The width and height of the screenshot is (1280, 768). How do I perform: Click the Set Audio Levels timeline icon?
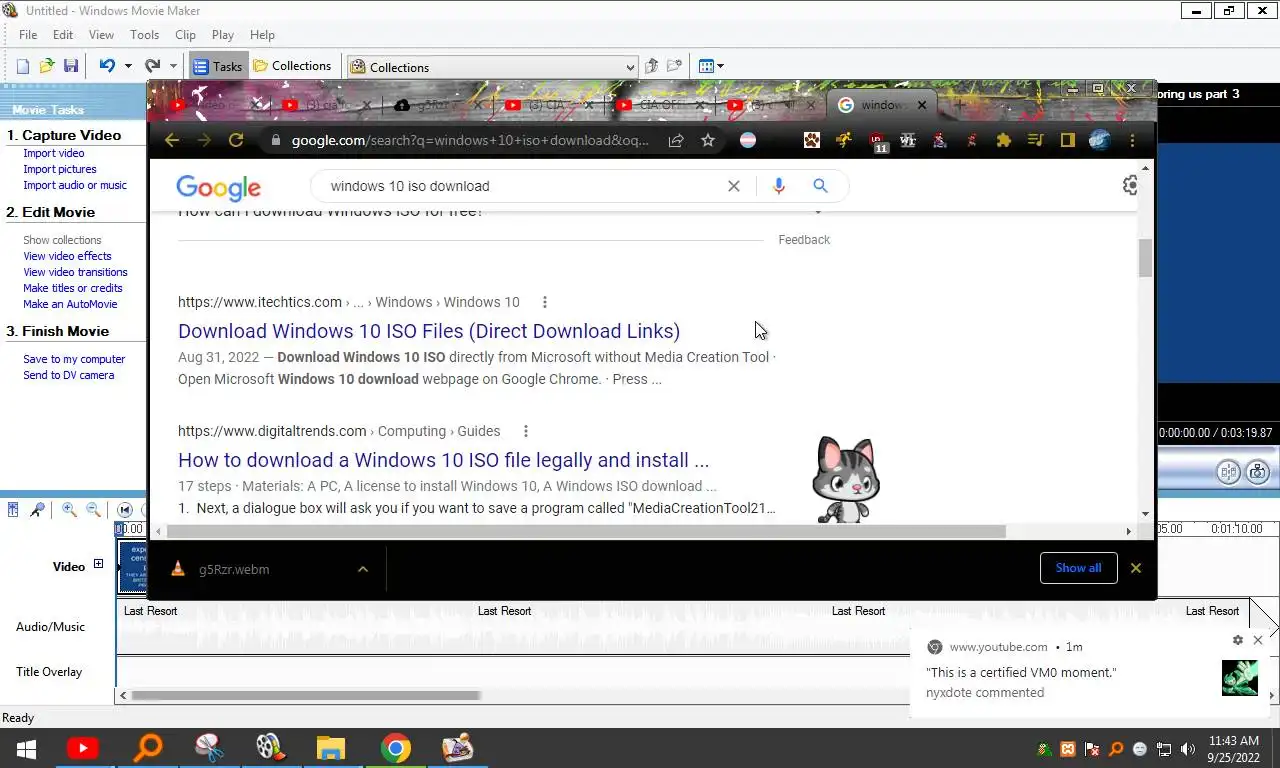[13, 510]
